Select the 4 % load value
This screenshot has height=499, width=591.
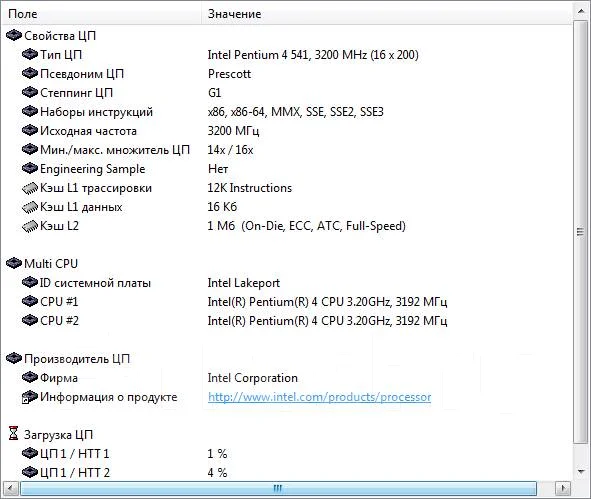point(217,472)
